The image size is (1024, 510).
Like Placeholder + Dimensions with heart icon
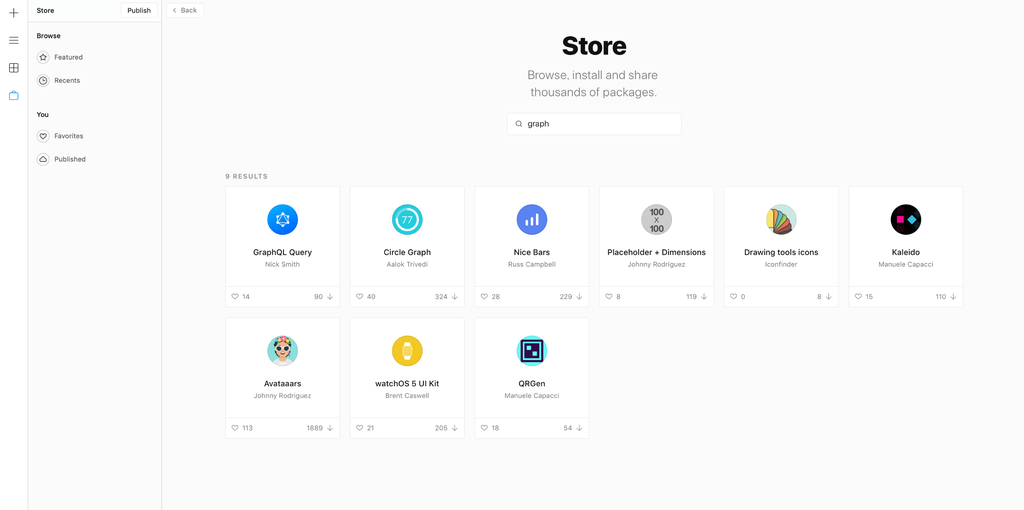(x=609, y=296)
